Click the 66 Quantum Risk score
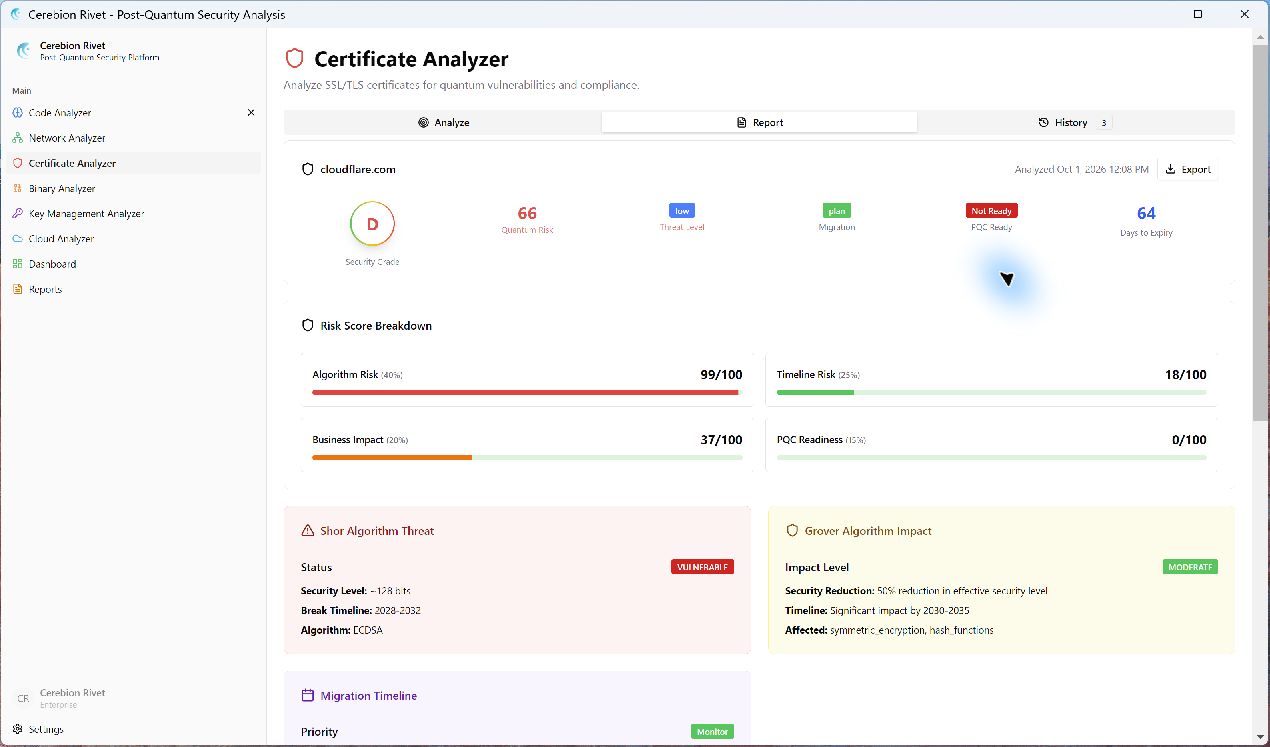This screenshot has height=747, width=1270. point(527,213)
